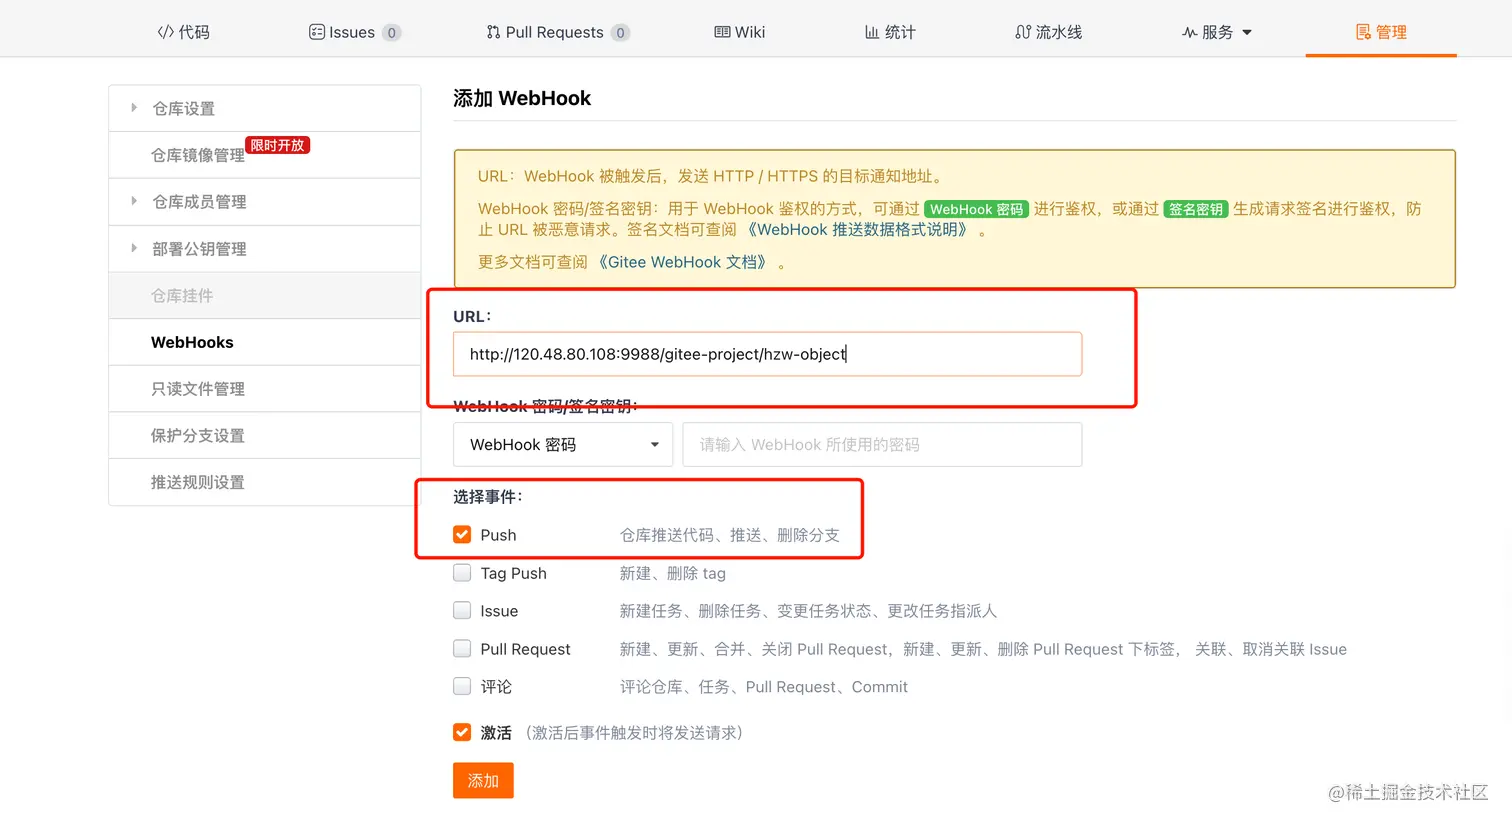Check the Pull Request event checkbox
1512x826 pixels.
point(462,649)
